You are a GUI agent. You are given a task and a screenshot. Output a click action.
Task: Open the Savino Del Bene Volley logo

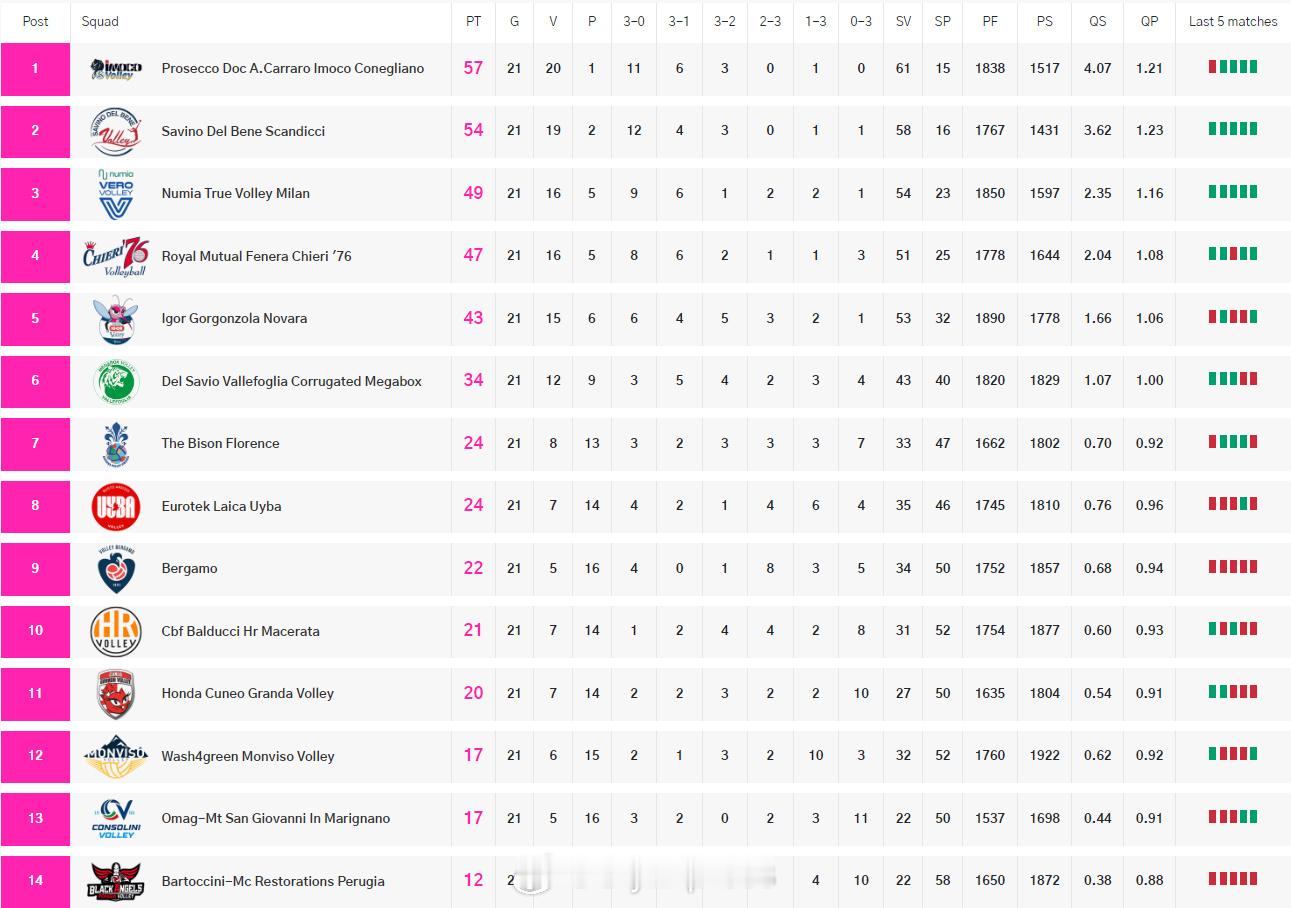tap(116, 131)
